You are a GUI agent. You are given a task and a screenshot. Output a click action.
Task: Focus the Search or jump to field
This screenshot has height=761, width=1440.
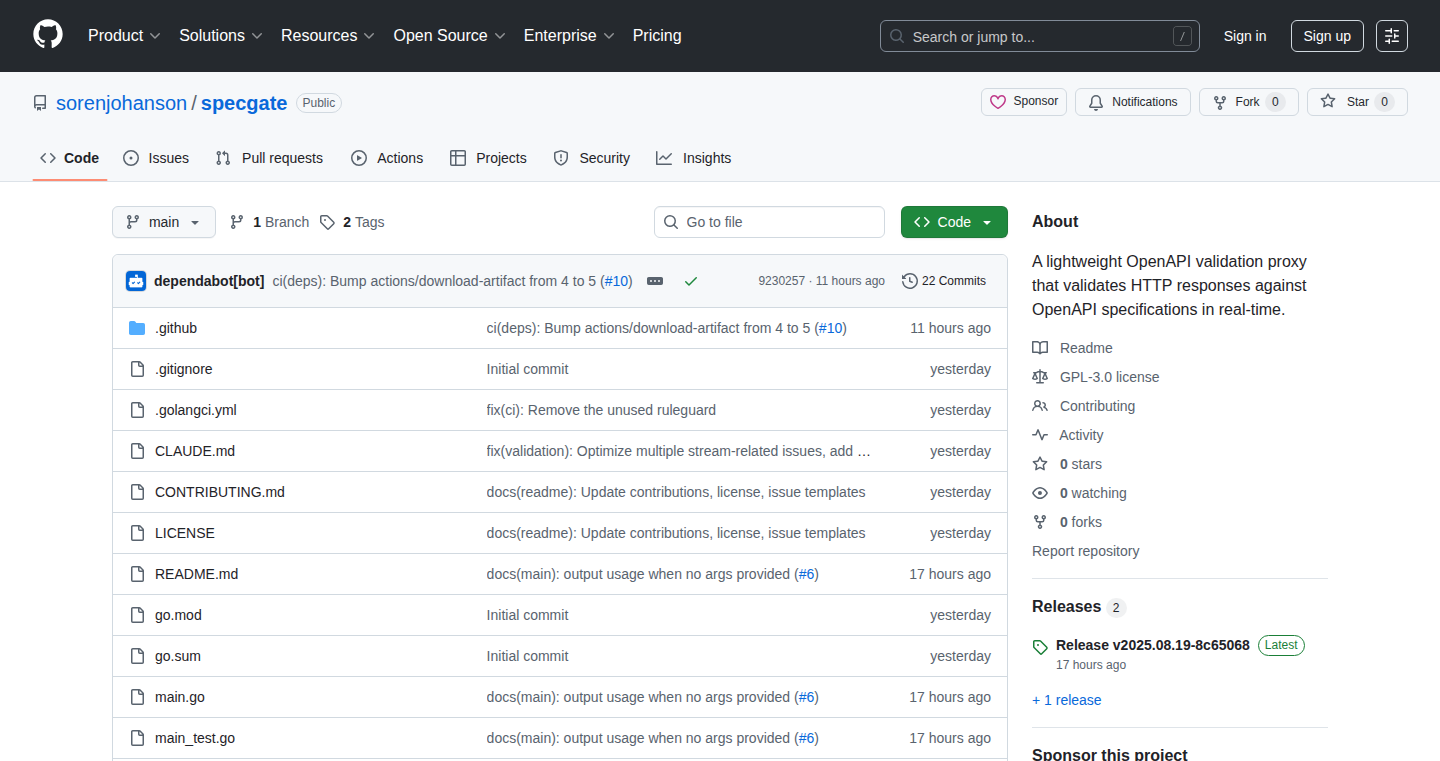point(1040,36)
